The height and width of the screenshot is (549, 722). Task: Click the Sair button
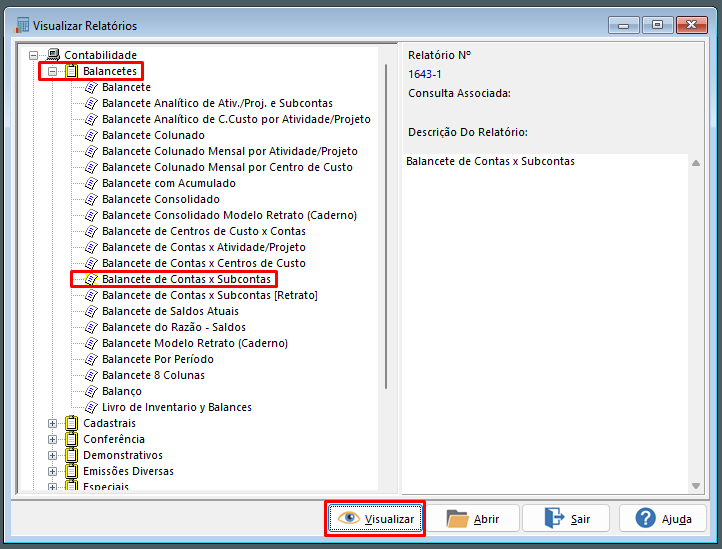(566, 519)
